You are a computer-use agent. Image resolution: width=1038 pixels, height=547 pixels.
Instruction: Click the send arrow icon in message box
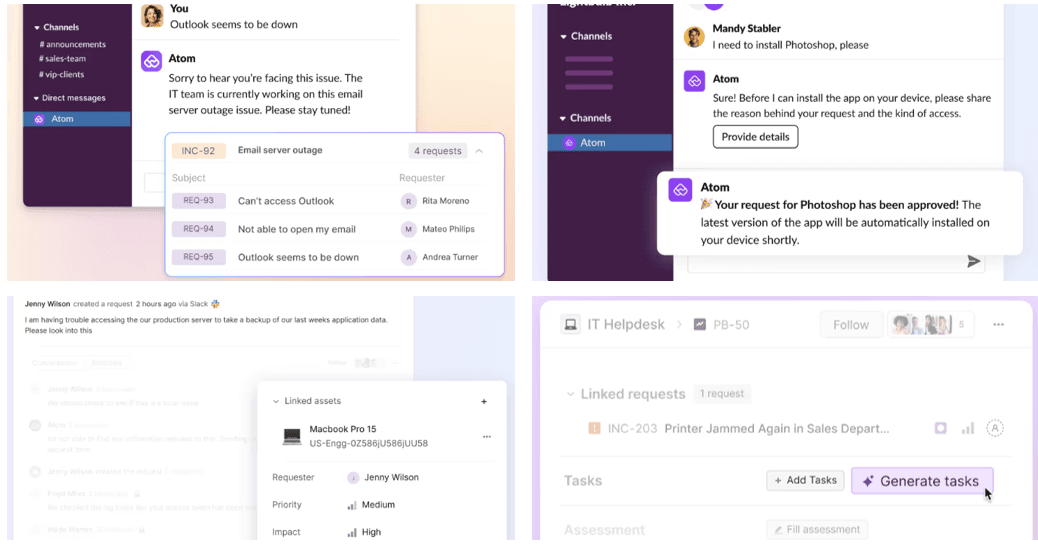click(x=973, y=261)
